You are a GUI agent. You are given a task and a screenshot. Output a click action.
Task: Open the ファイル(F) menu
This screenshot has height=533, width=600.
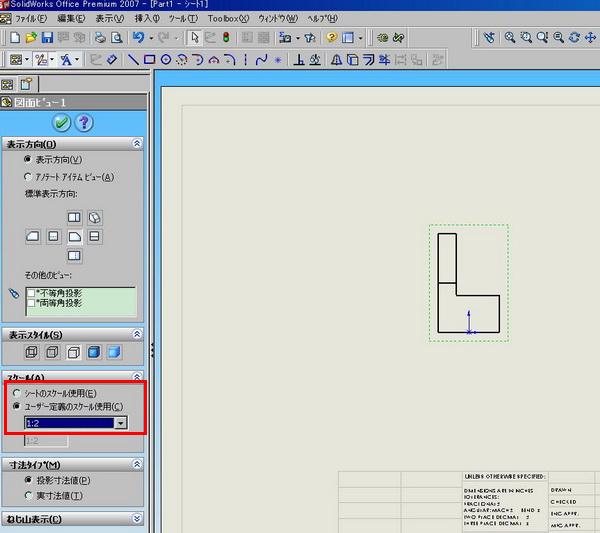pyautogui.click(x=31, y=18)
